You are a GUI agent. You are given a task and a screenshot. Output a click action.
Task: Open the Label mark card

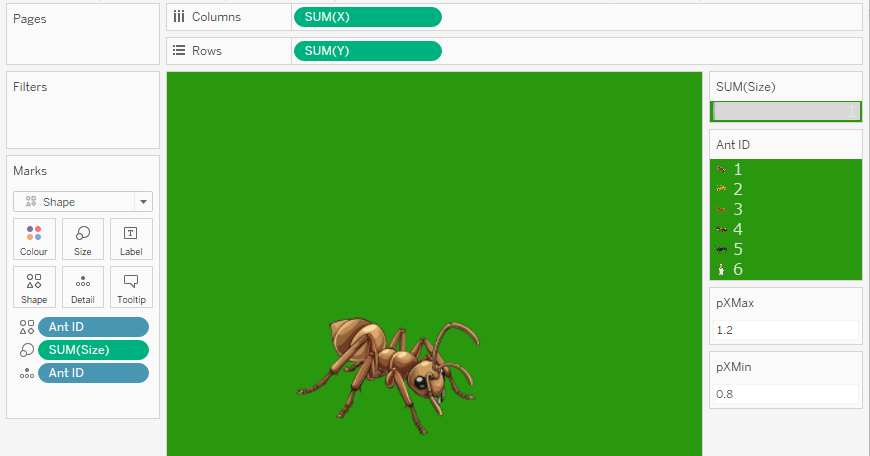(x=131, y=239)
